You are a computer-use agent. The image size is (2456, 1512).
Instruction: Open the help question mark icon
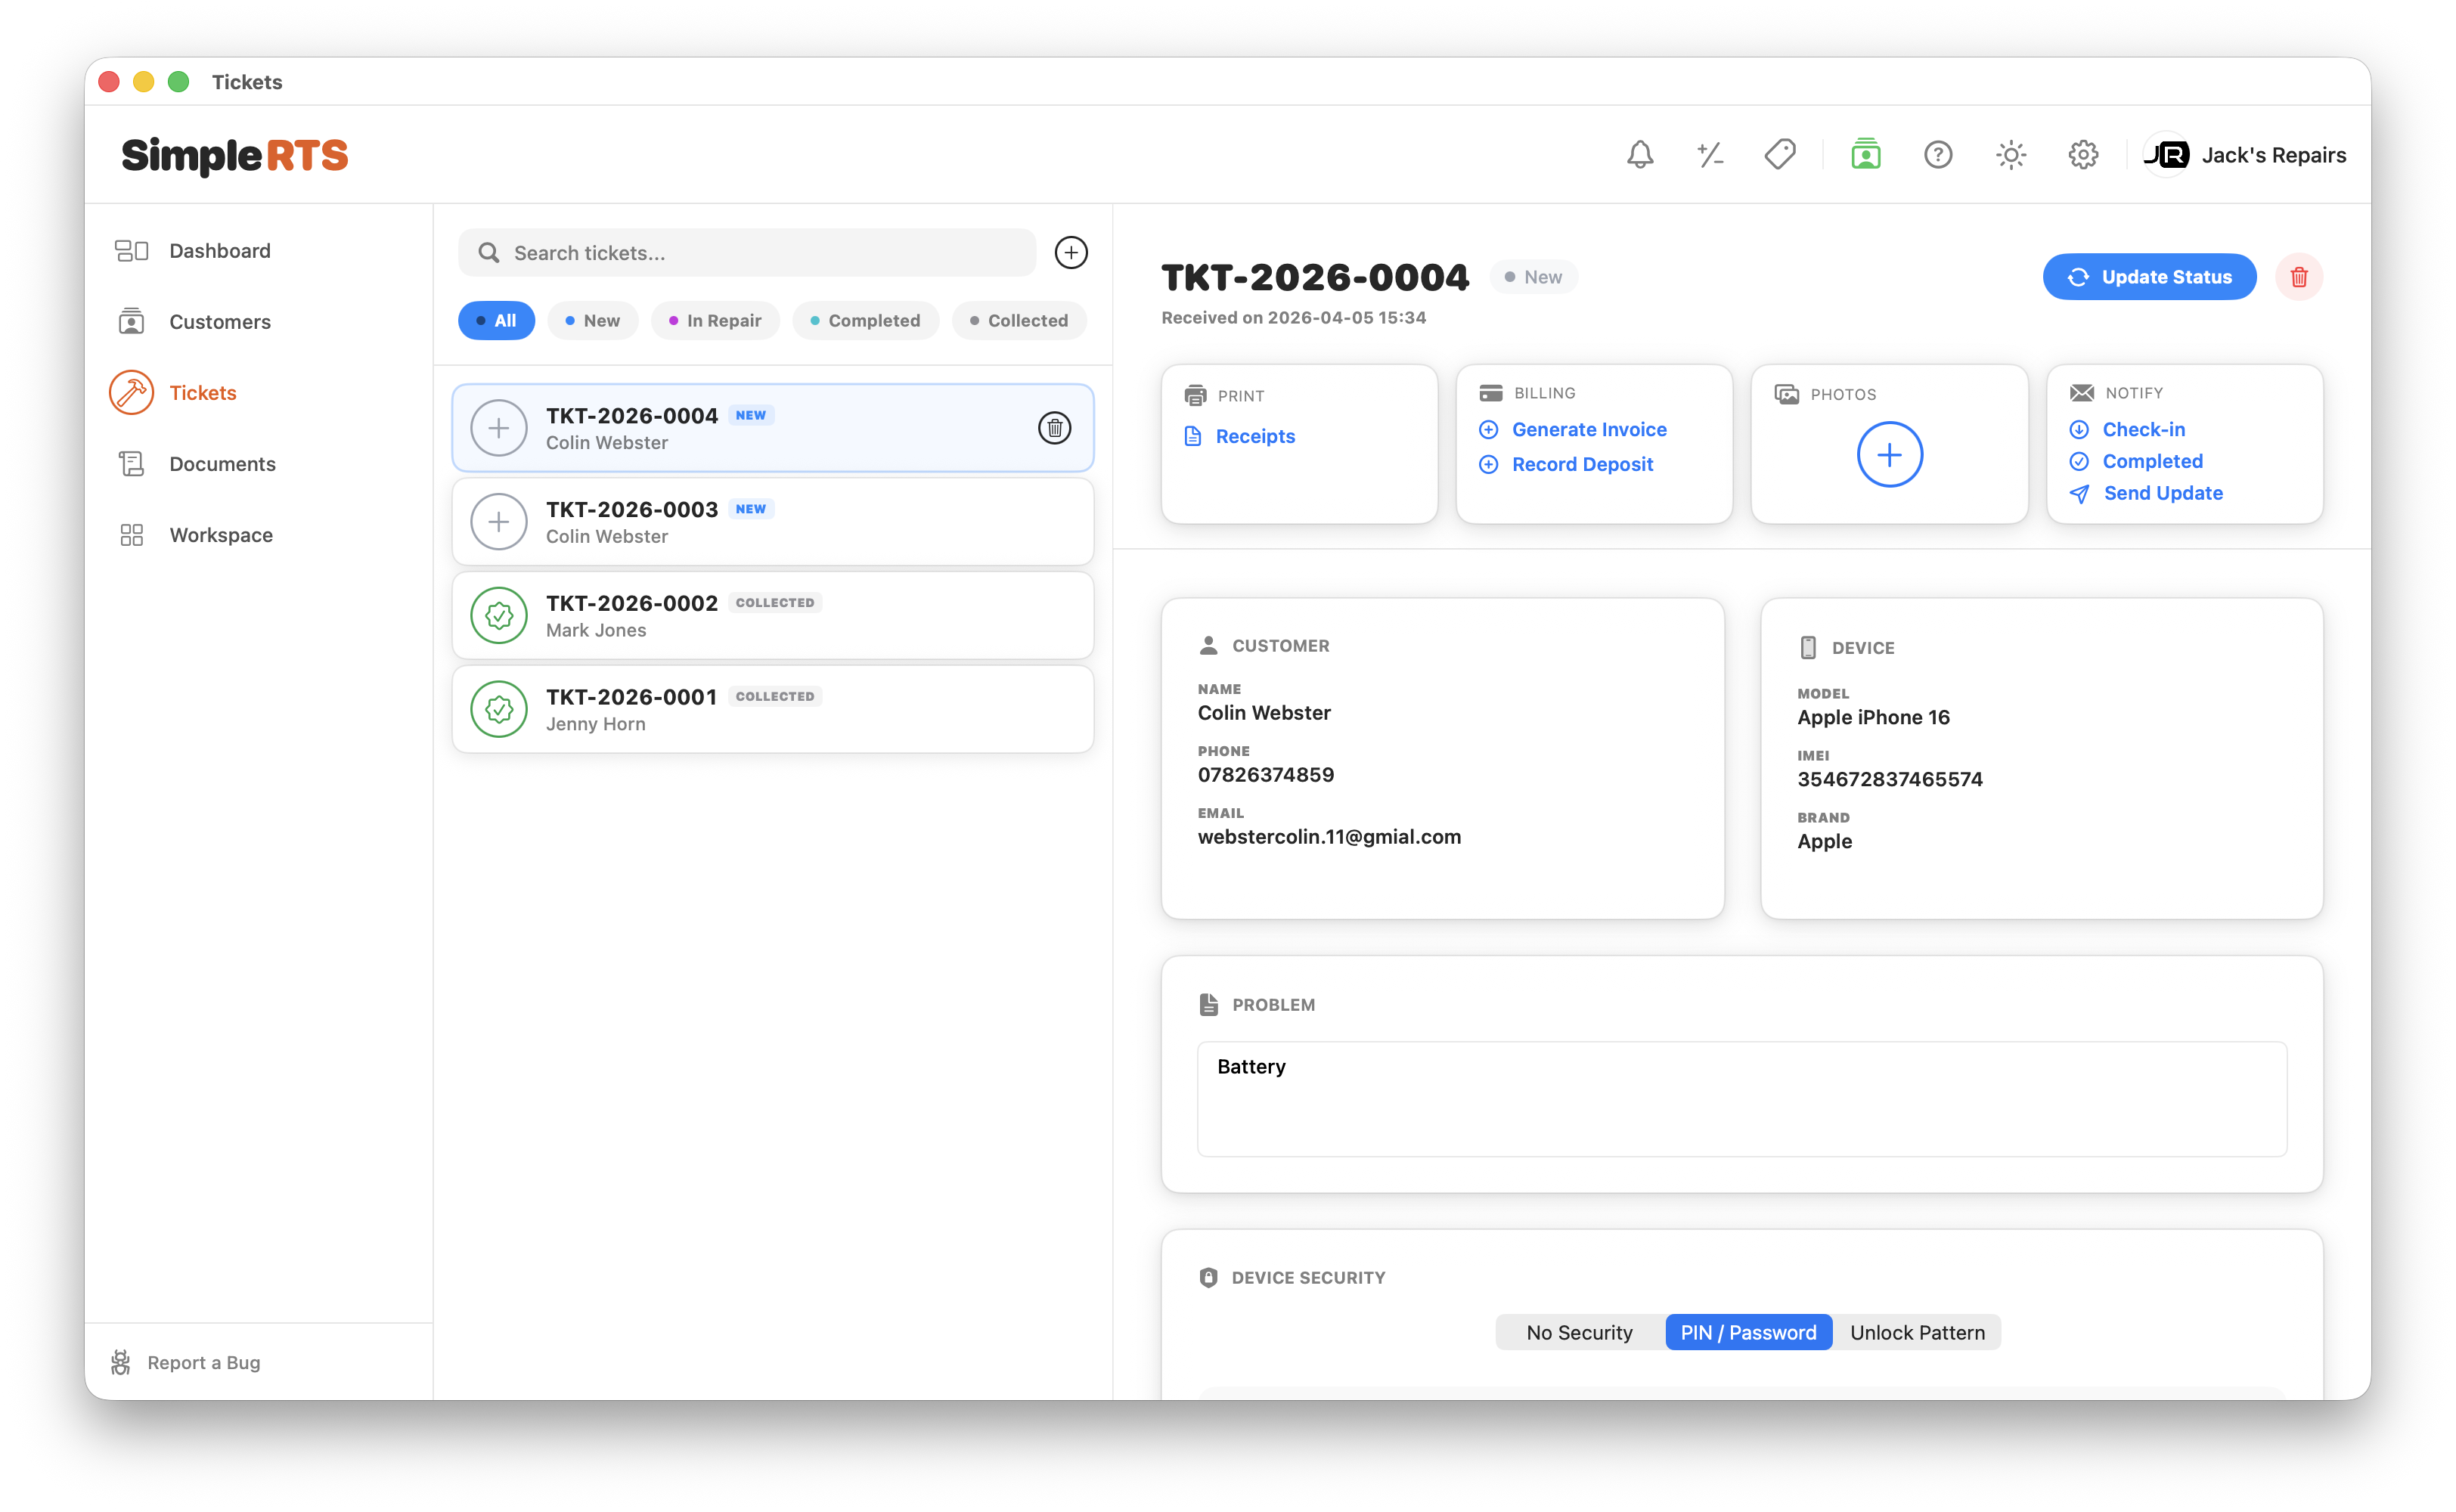click(x=1938, y=155)
